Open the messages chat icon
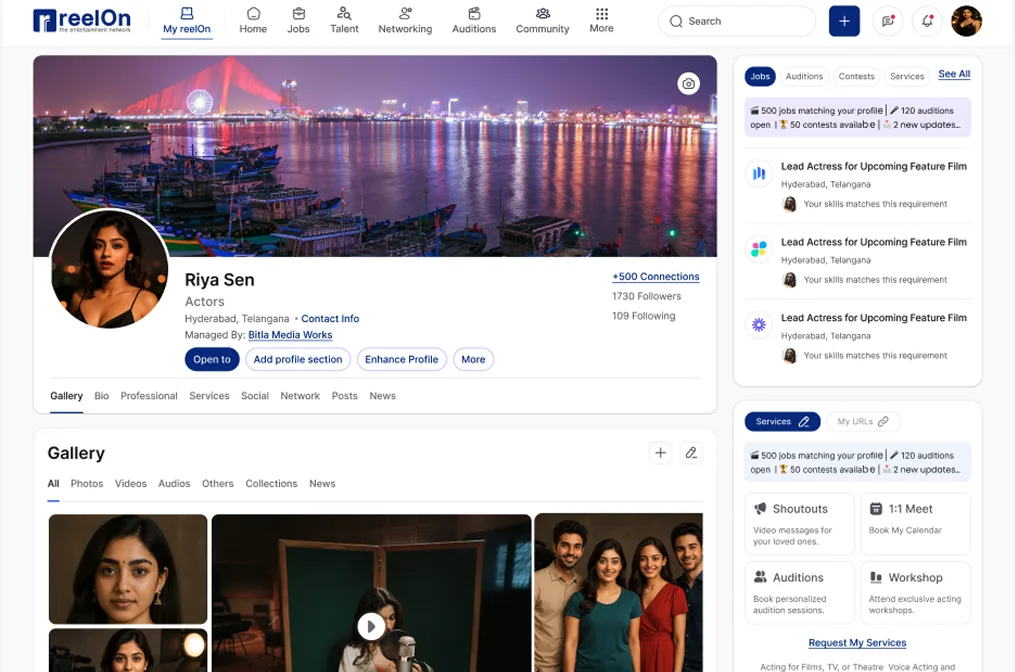The height and width of the screenshot is (672, 1015). (887, 21)
